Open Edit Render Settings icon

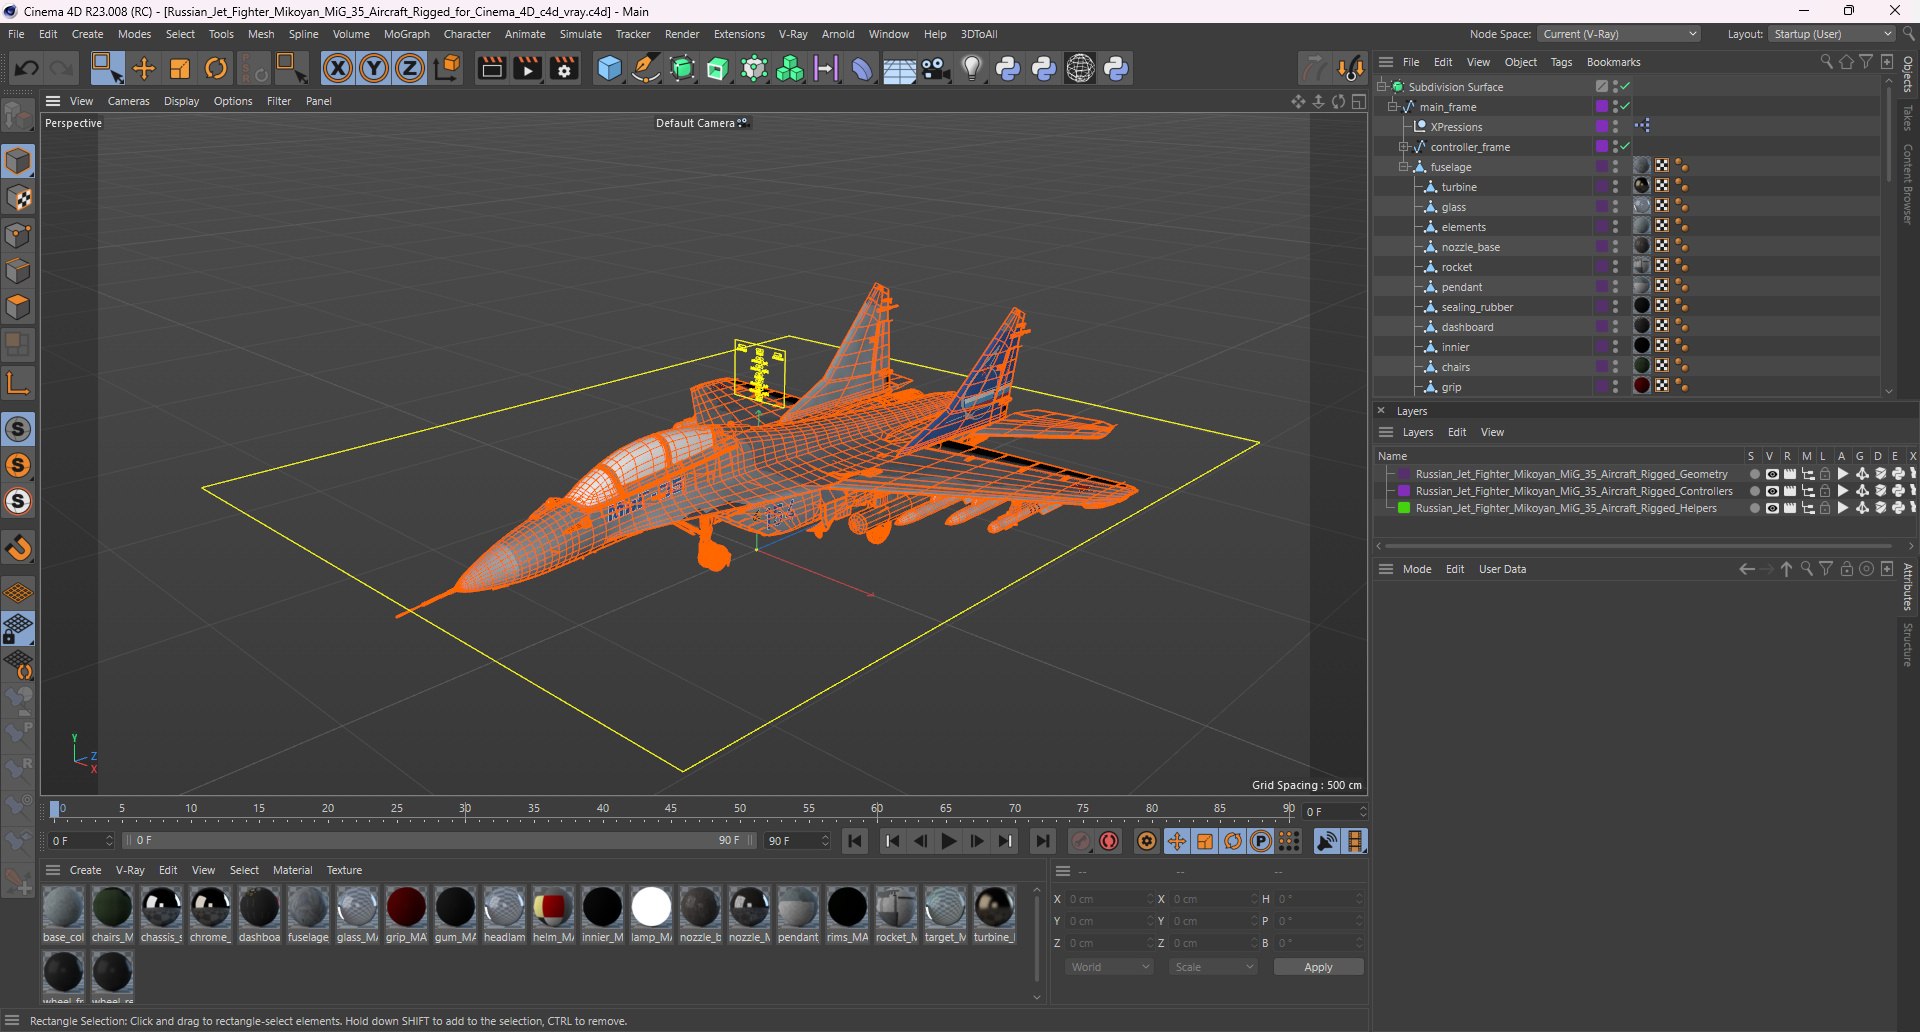coord(565,68)
